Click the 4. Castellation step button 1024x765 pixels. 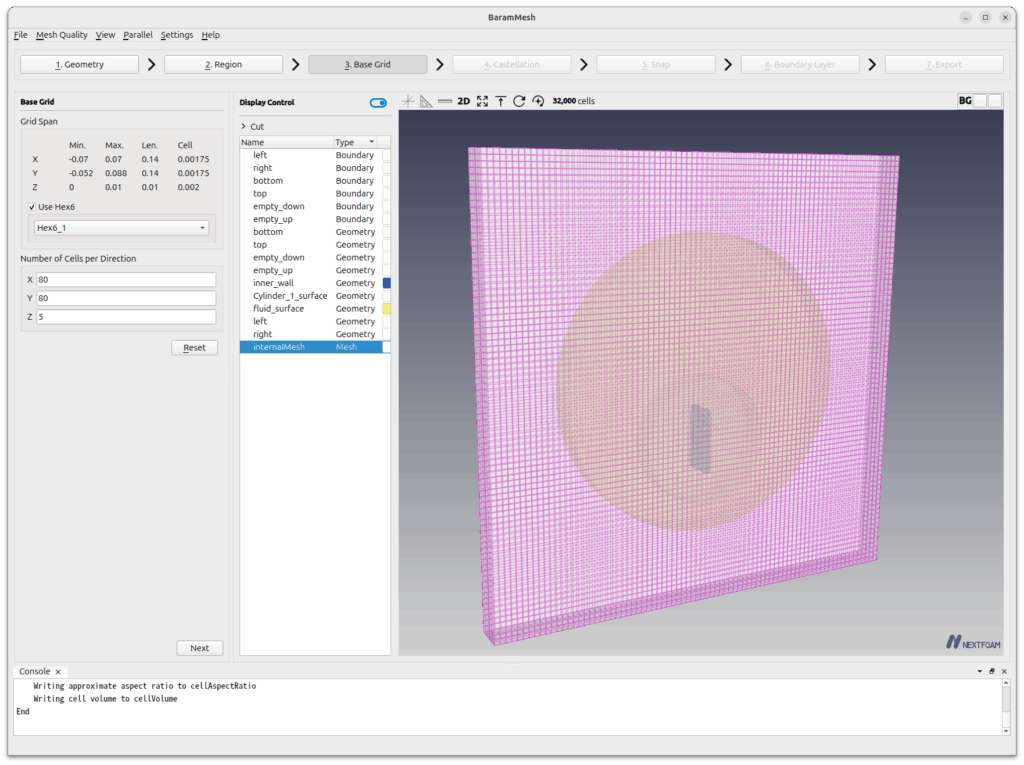click(512, 65)
